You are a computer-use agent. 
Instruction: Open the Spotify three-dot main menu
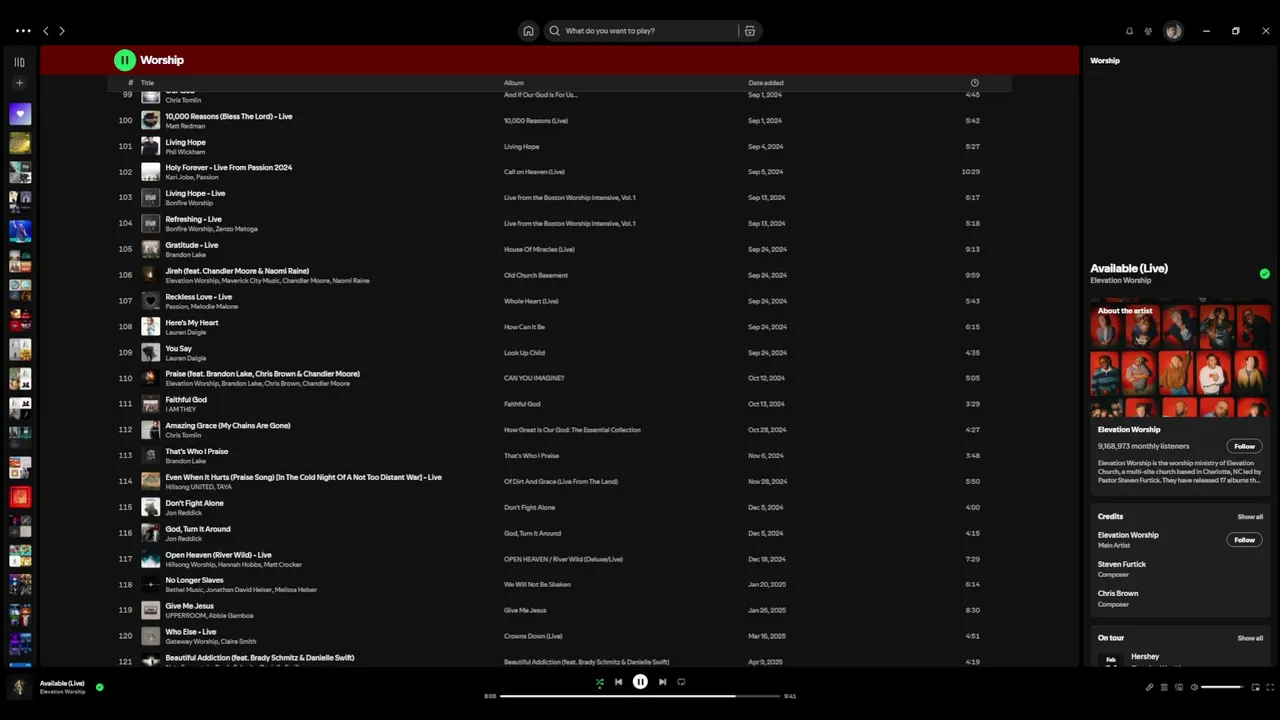[23, 31]
